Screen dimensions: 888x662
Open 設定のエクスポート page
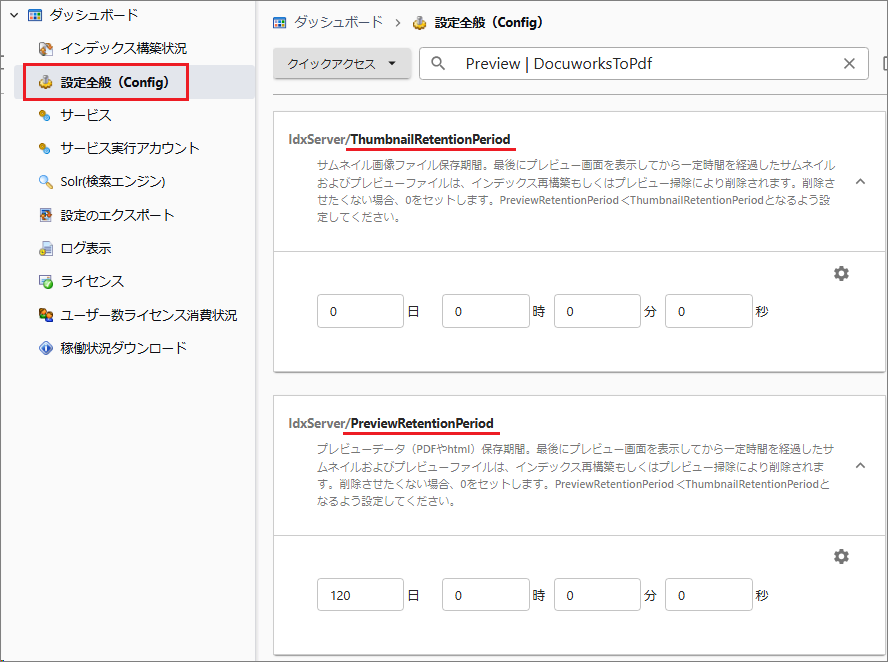(117, 215)
